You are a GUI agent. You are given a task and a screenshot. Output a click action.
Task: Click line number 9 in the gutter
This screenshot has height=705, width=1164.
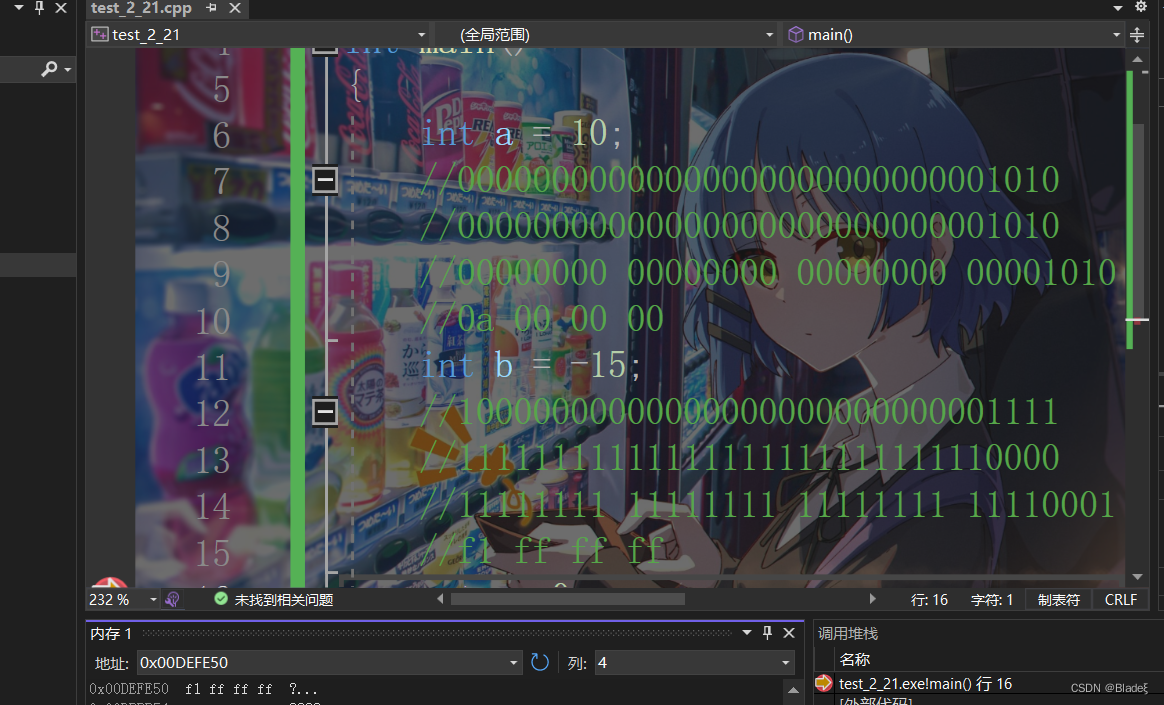coord(221,274)
